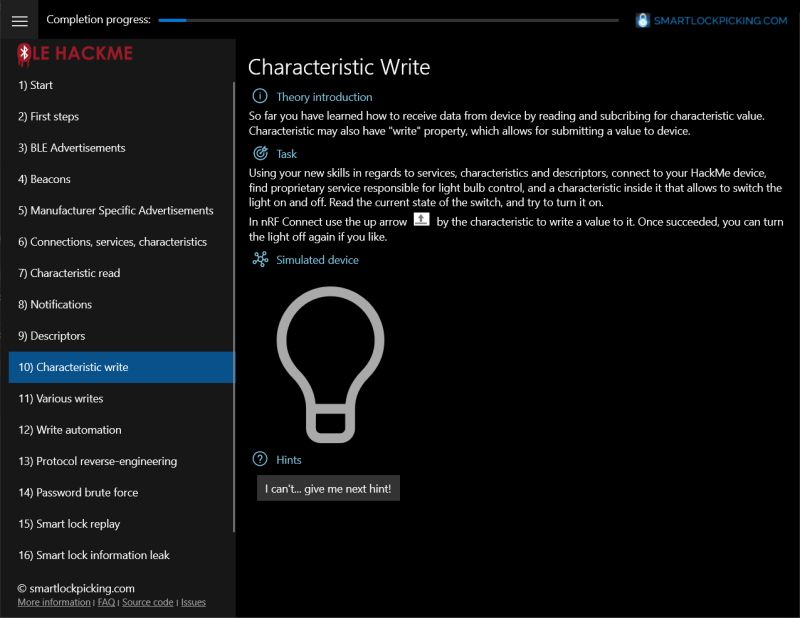Screen dimensions: 800x618
Task: Click the completion progress bar
Action: (390, 17)
